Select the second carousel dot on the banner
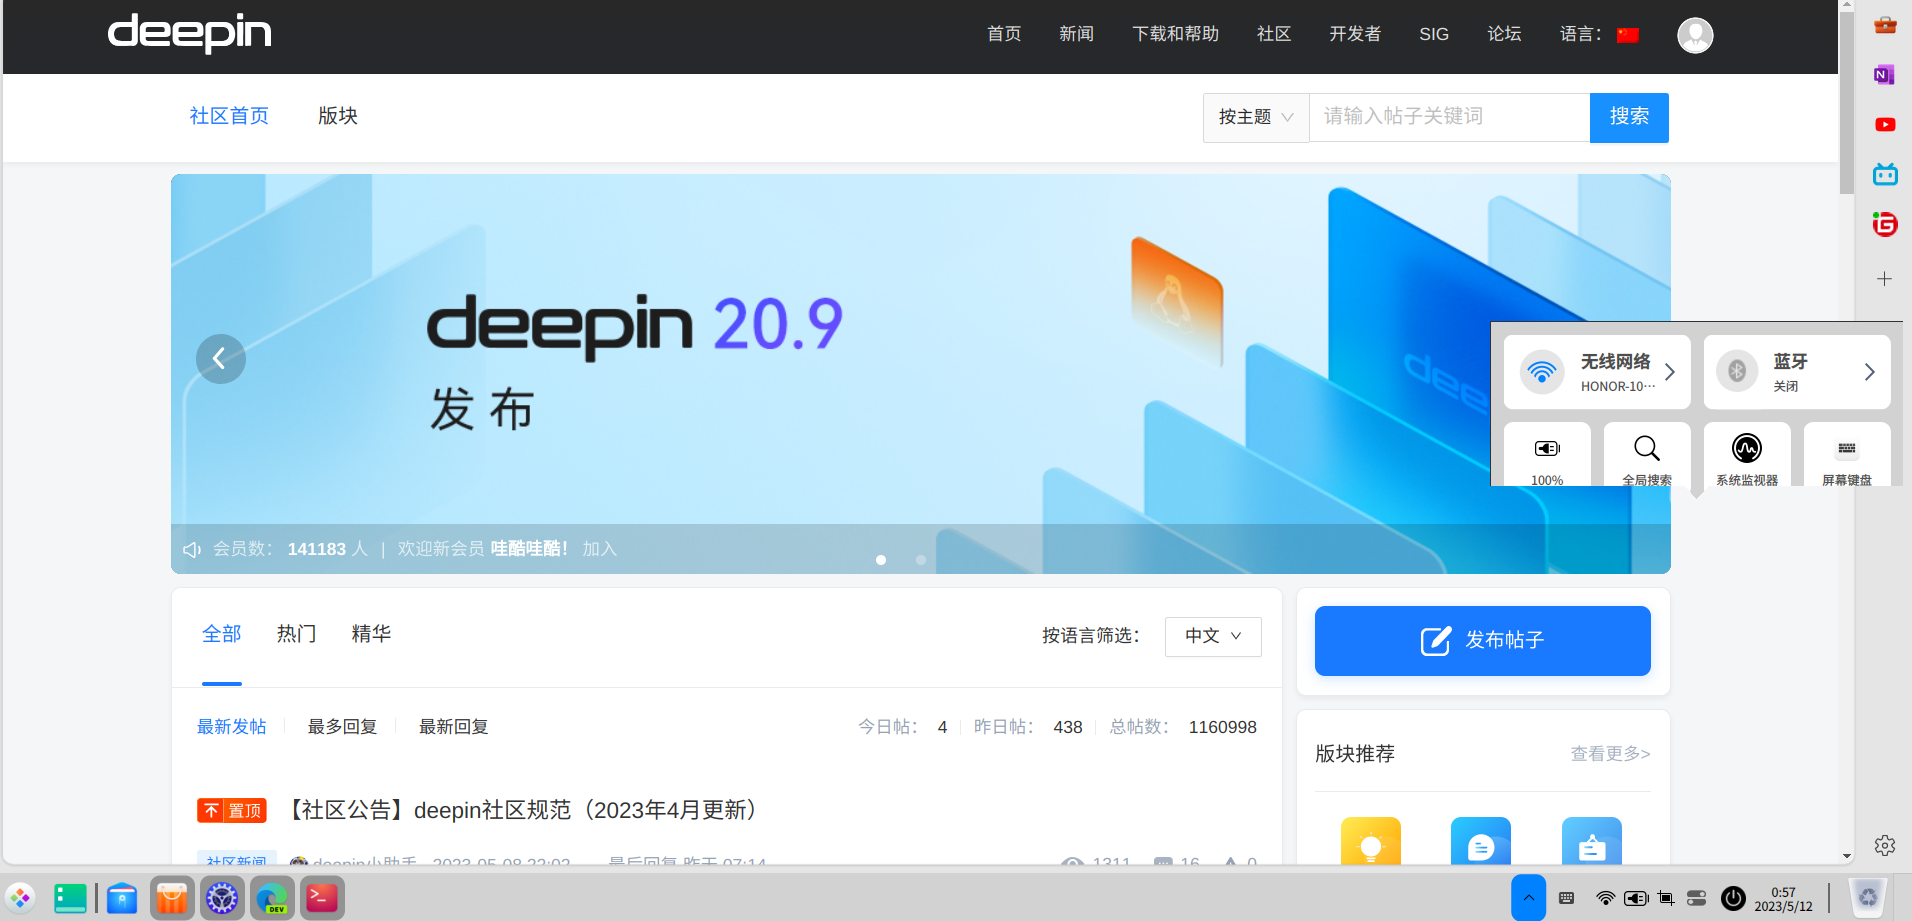The height and width of the screenshot is (921, 1912). click(921, 560)
